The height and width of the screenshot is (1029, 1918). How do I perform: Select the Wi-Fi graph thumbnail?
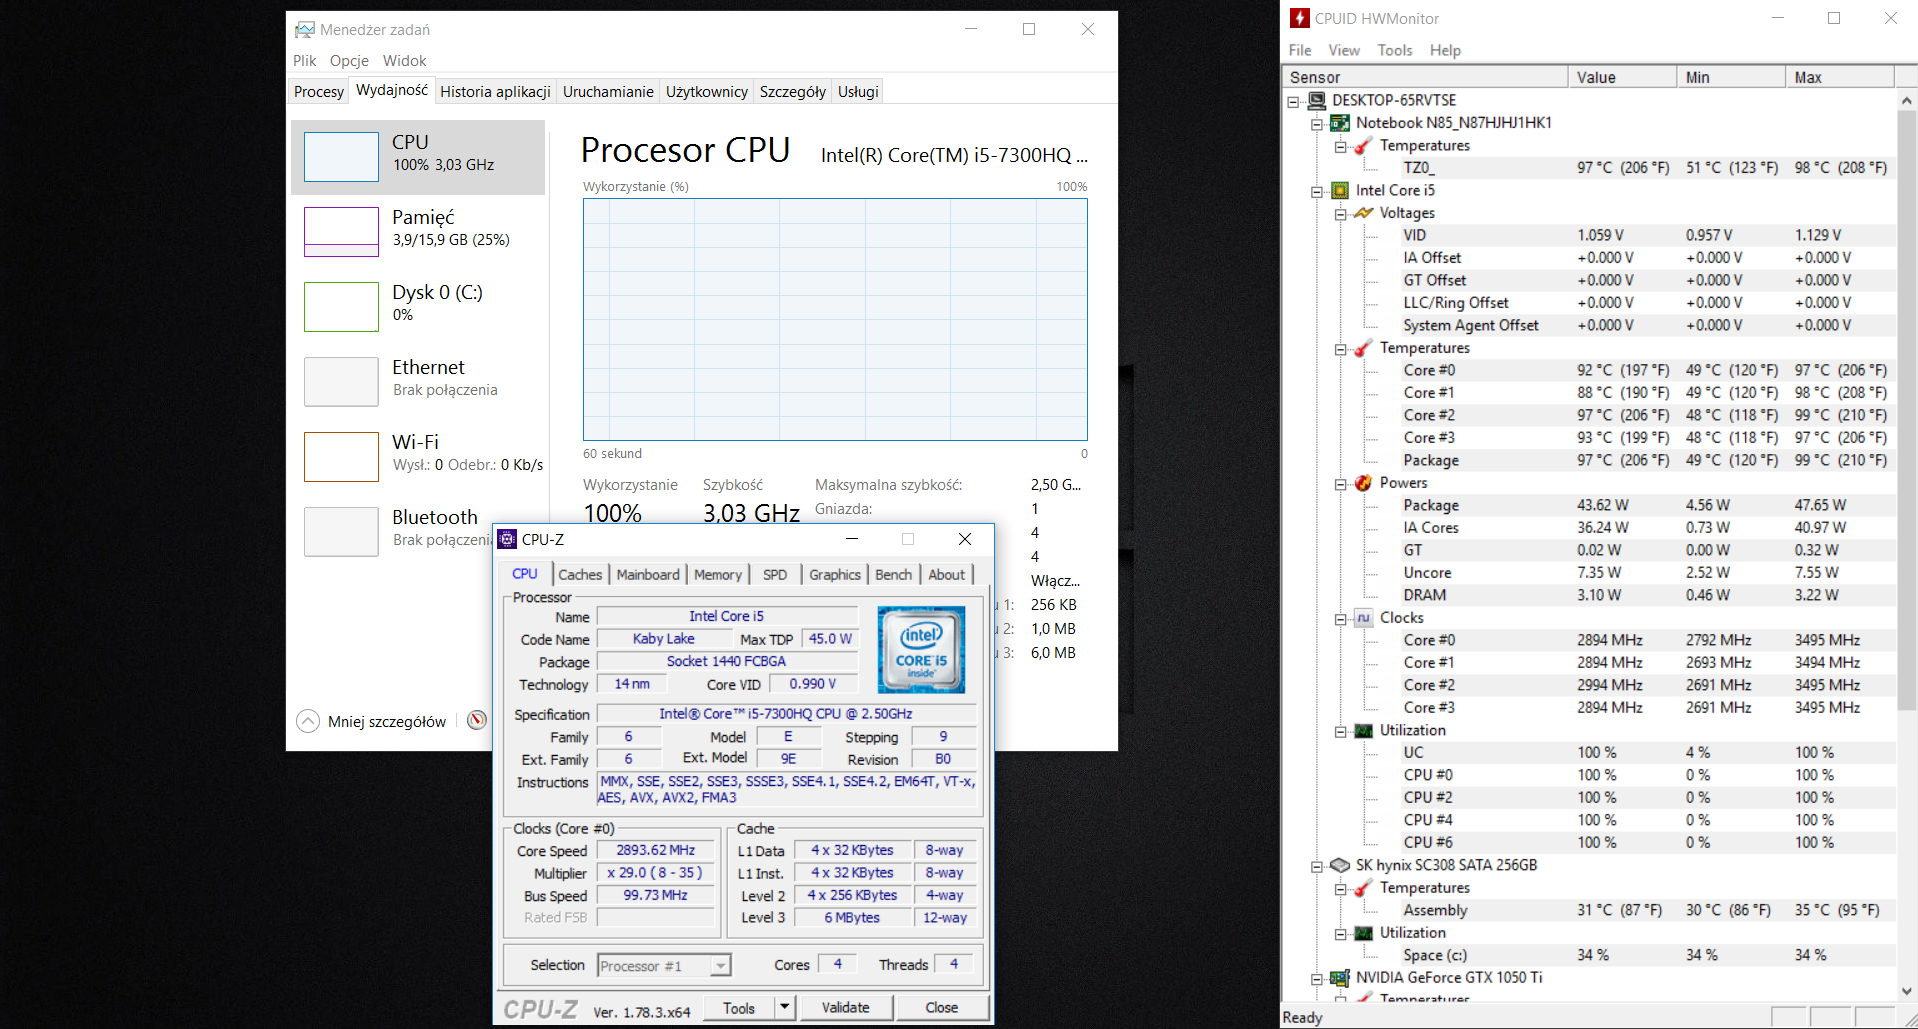tap(341, 457)
